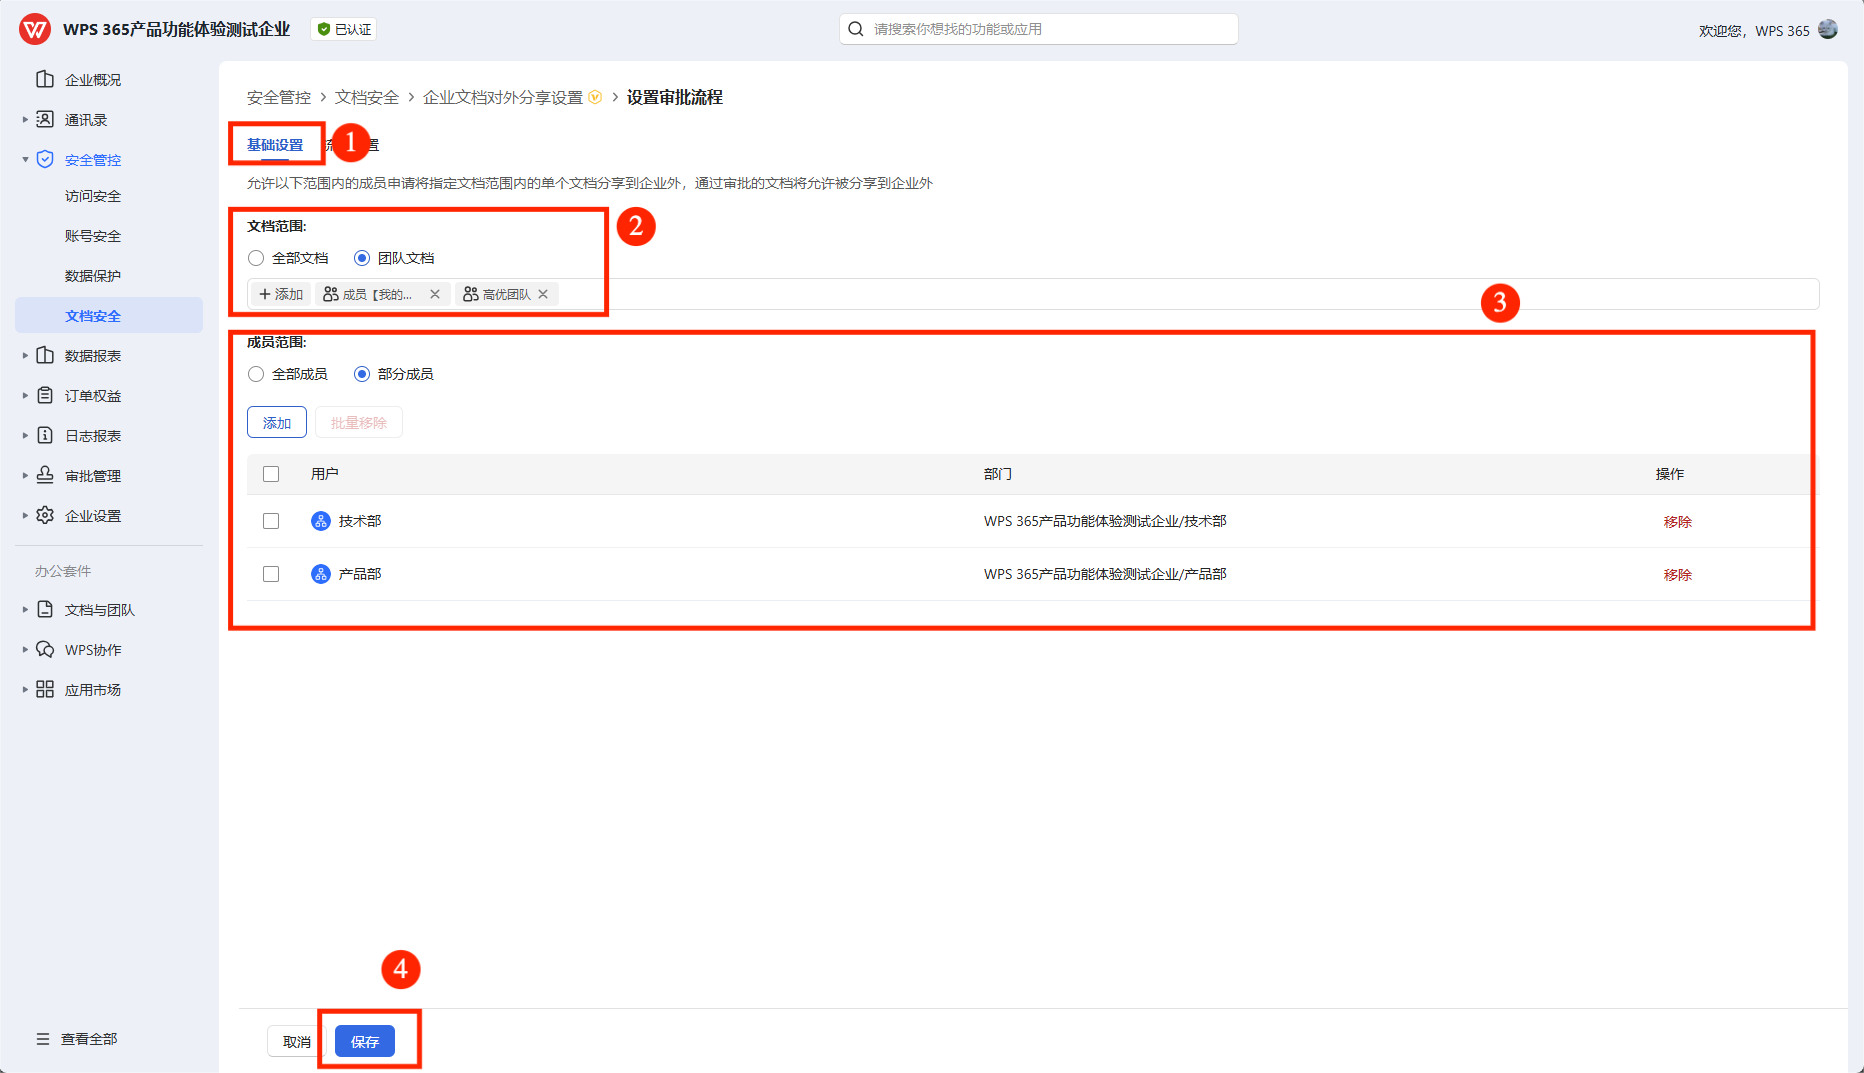Click the 订单权益 icon

tap(45, 395)
